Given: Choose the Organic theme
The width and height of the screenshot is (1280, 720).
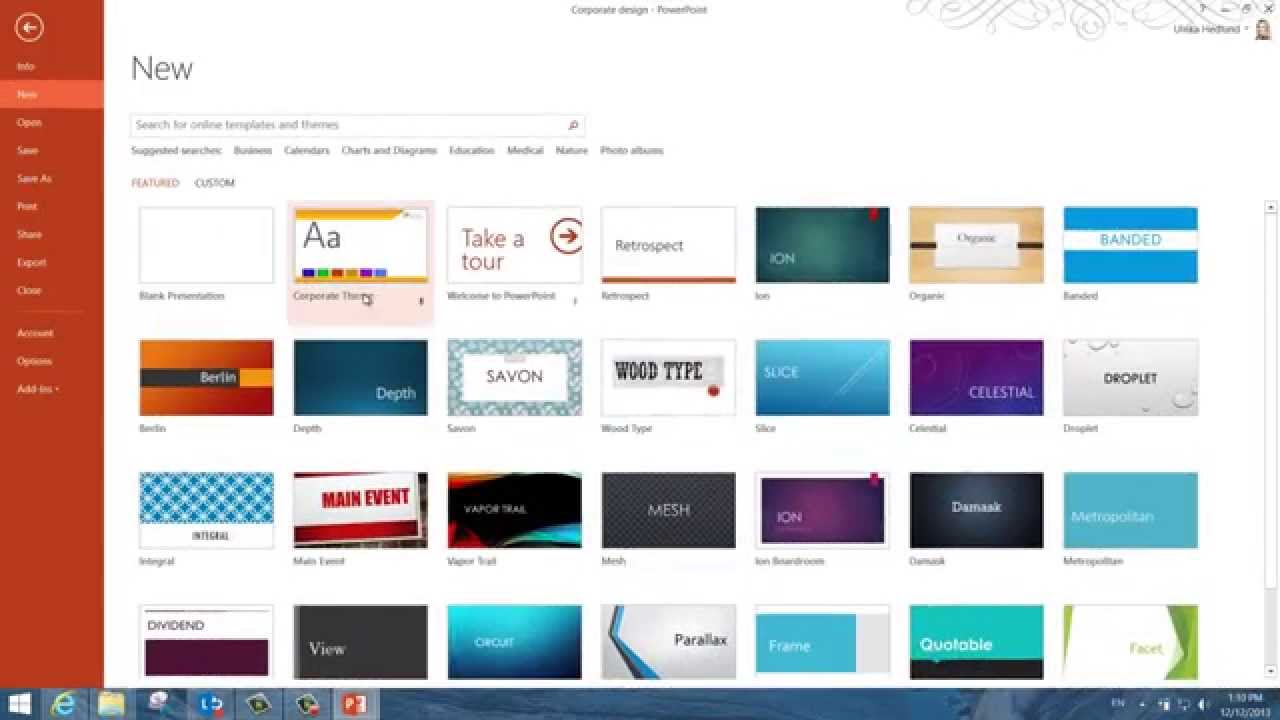Looking at the screenshot, I should pyautogui.click(x=976, y=245).
